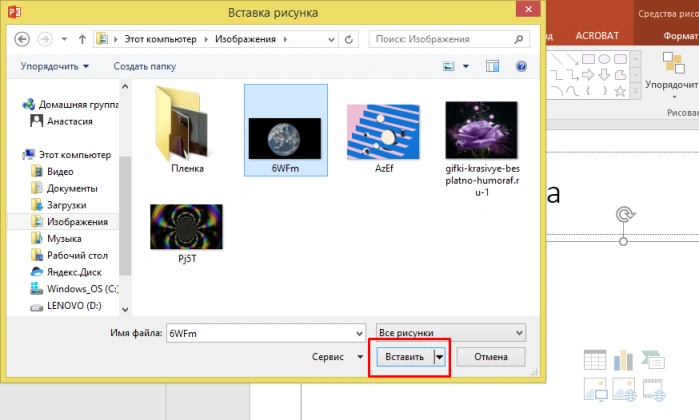
Task: Expand the Вставить button dropdown arrow
Action: click(x=440, y=357)
